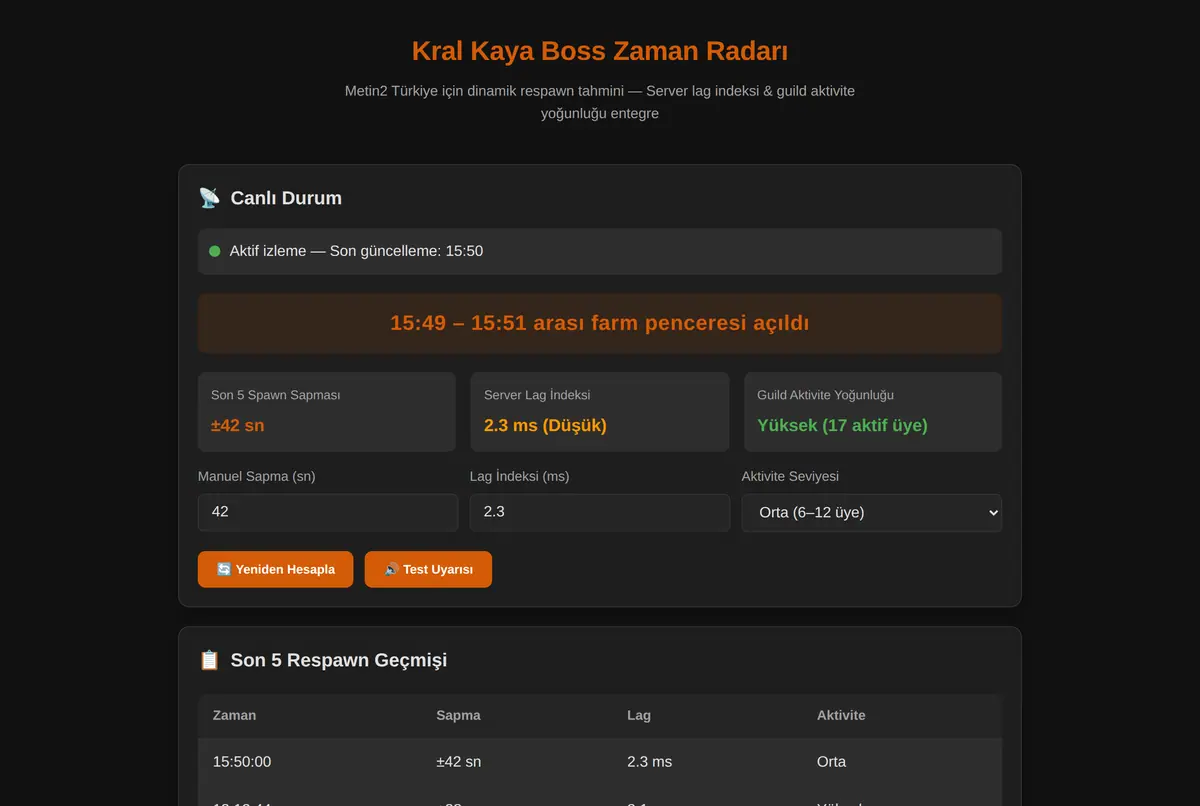
Task: Click the clipboard icon beside Son 5 Respawn Geçmişi
Action: tap(209, 660)
